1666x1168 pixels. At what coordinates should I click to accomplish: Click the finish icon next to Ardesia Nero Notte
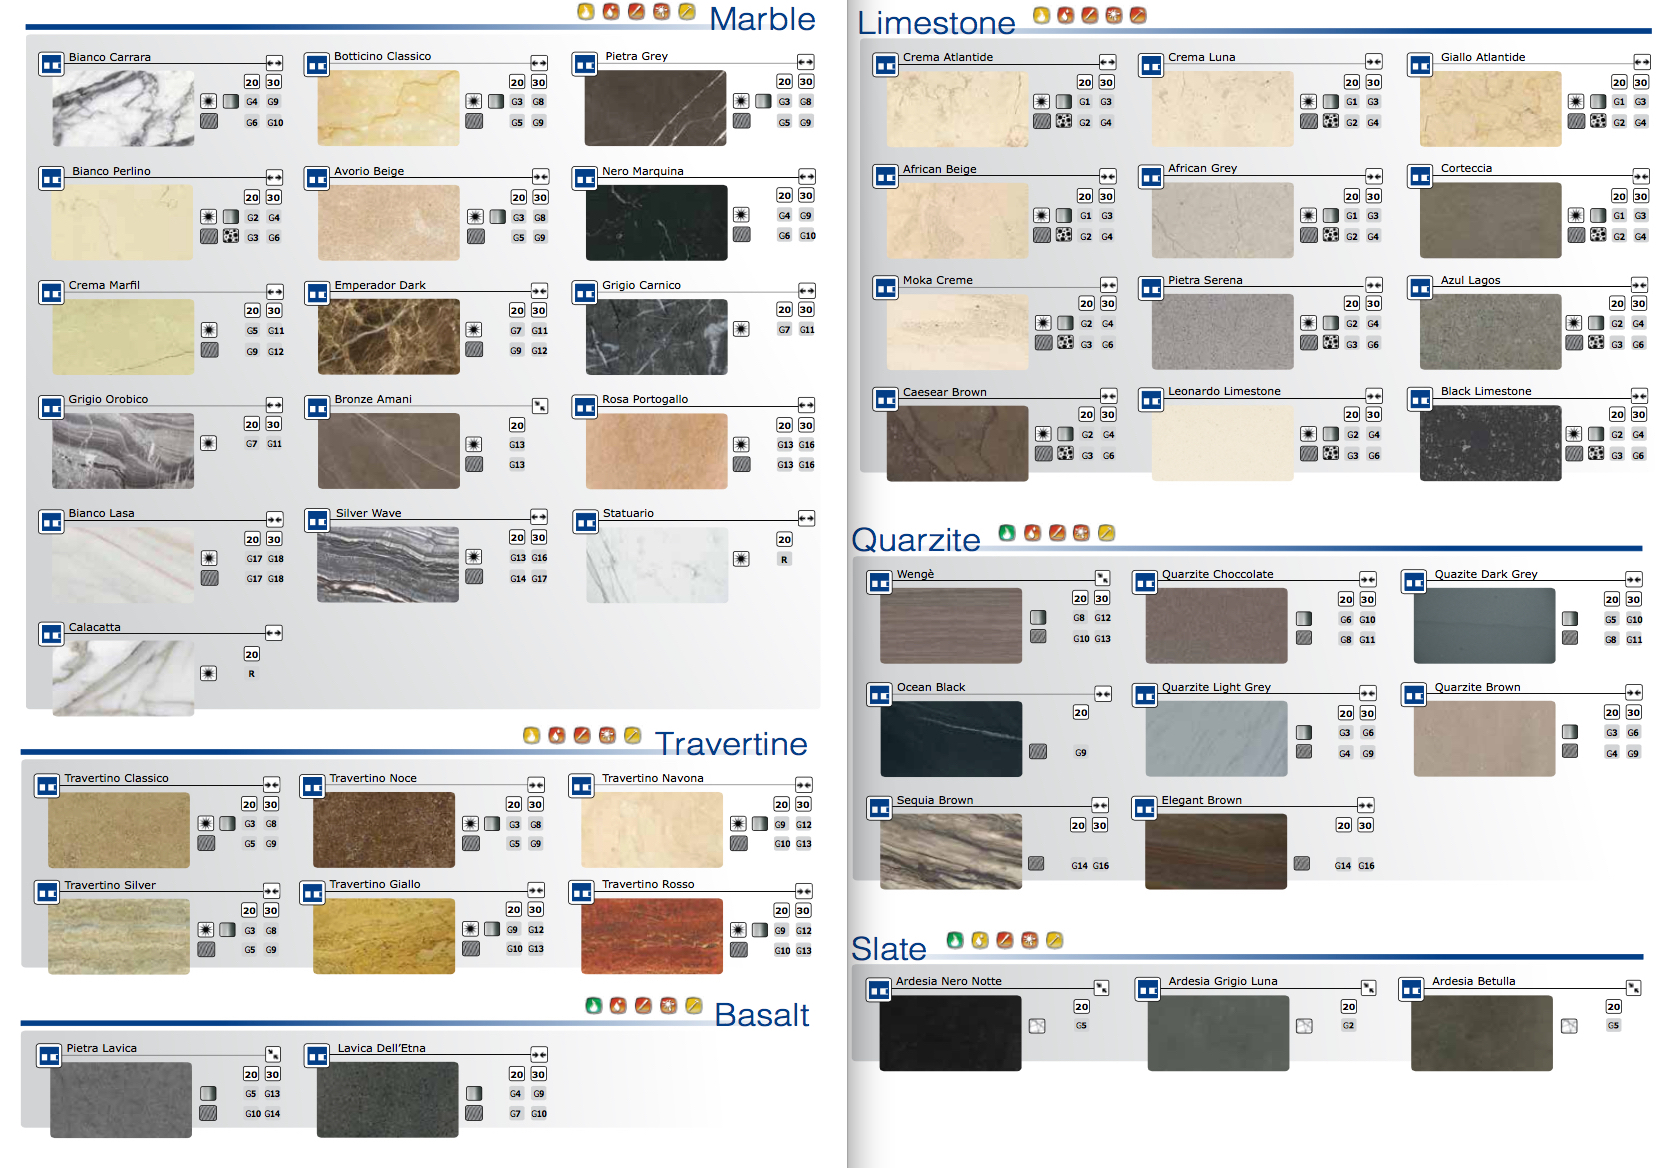point(1037,1026)
